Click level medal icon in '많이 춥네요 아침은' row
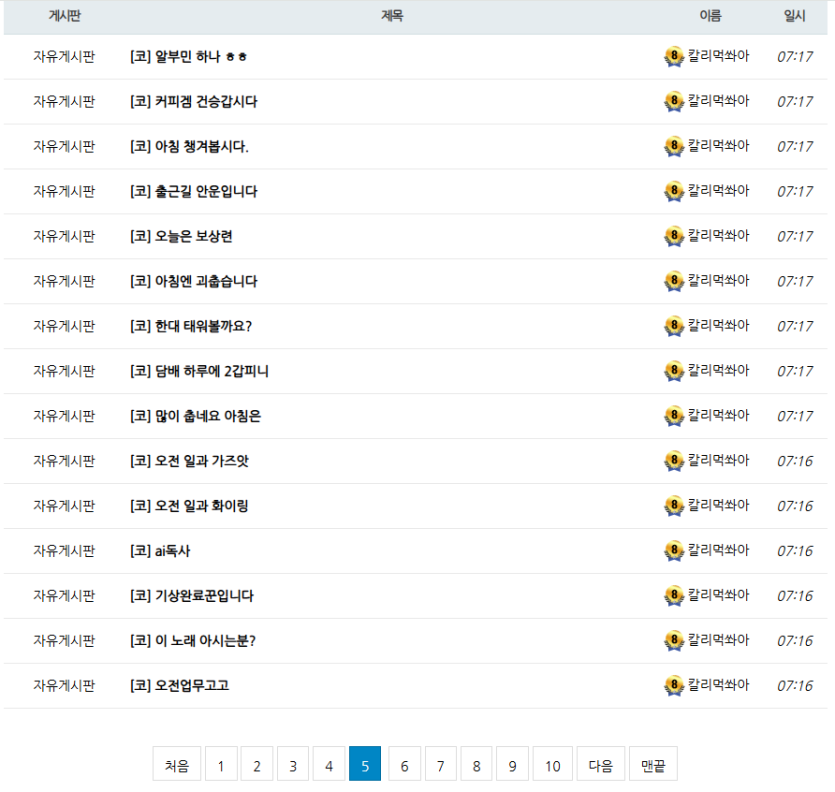This screenshot has height=792, width=835. point(674,416)
